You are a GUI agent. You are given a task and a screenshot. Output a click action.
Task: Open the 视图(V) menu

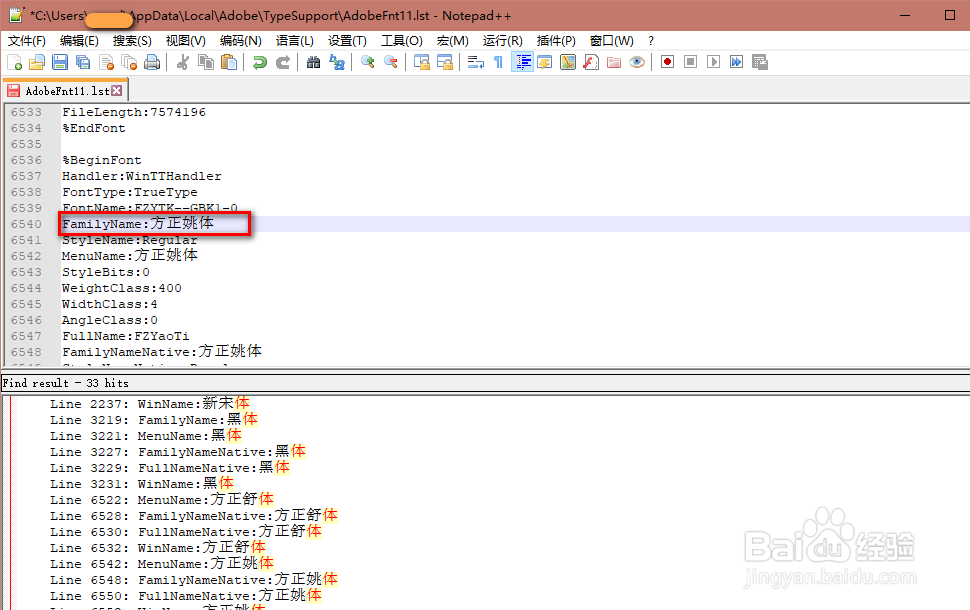tap(186, 41)
